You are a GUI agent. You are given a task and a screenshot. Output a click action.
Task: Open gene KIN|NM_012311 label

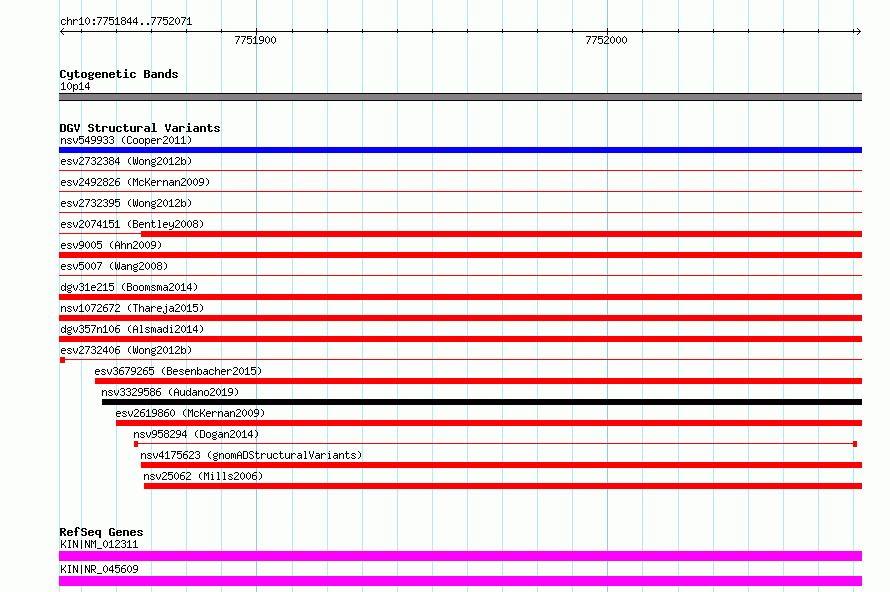tap(99, 544)
